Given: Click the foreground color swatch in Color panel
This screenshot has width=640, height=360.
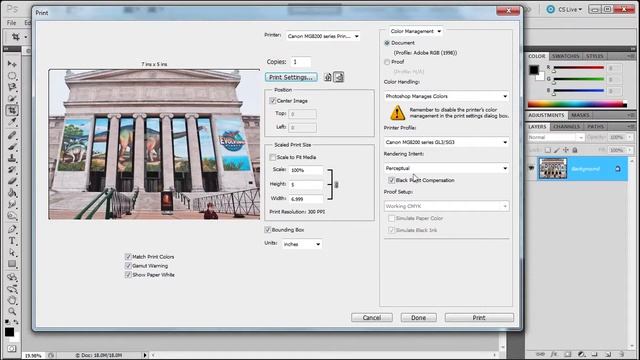Looking at the screenshot, I should coord(533,70).
